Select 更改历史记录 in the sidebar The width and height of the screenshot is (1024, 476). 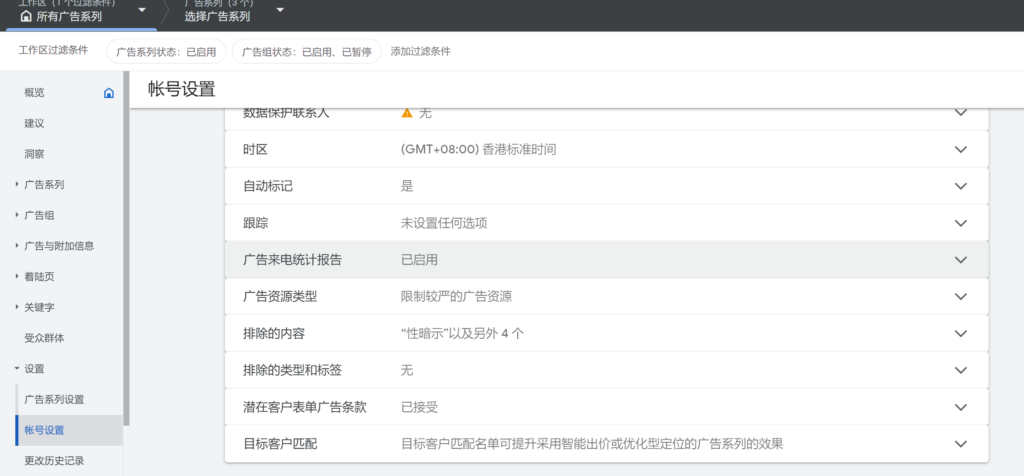[54, 461]
